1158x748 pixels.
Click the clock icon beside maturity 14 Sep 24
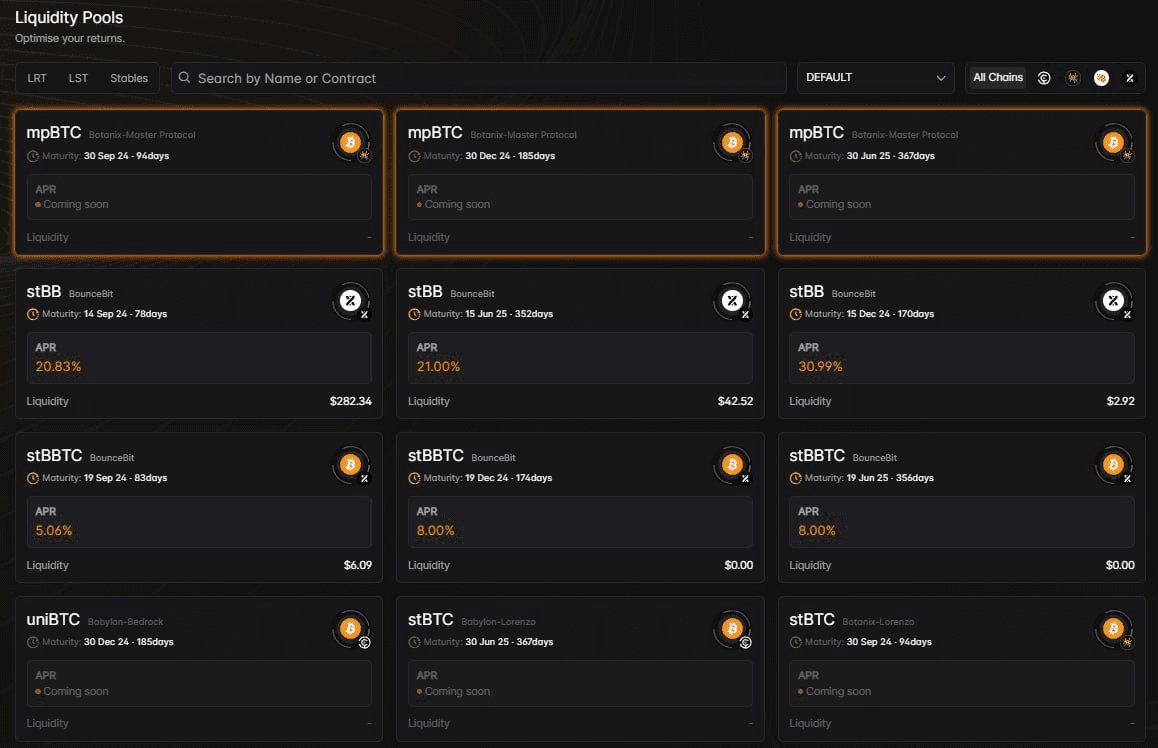32,314
